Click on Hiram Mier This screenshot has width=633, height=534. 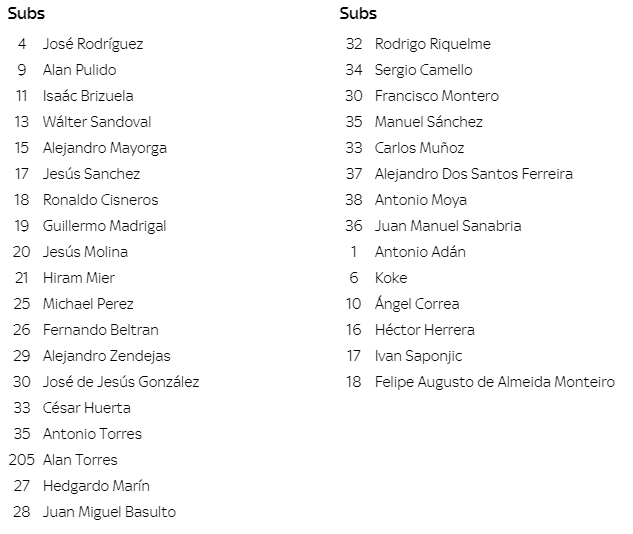click(x=78, y=278)
